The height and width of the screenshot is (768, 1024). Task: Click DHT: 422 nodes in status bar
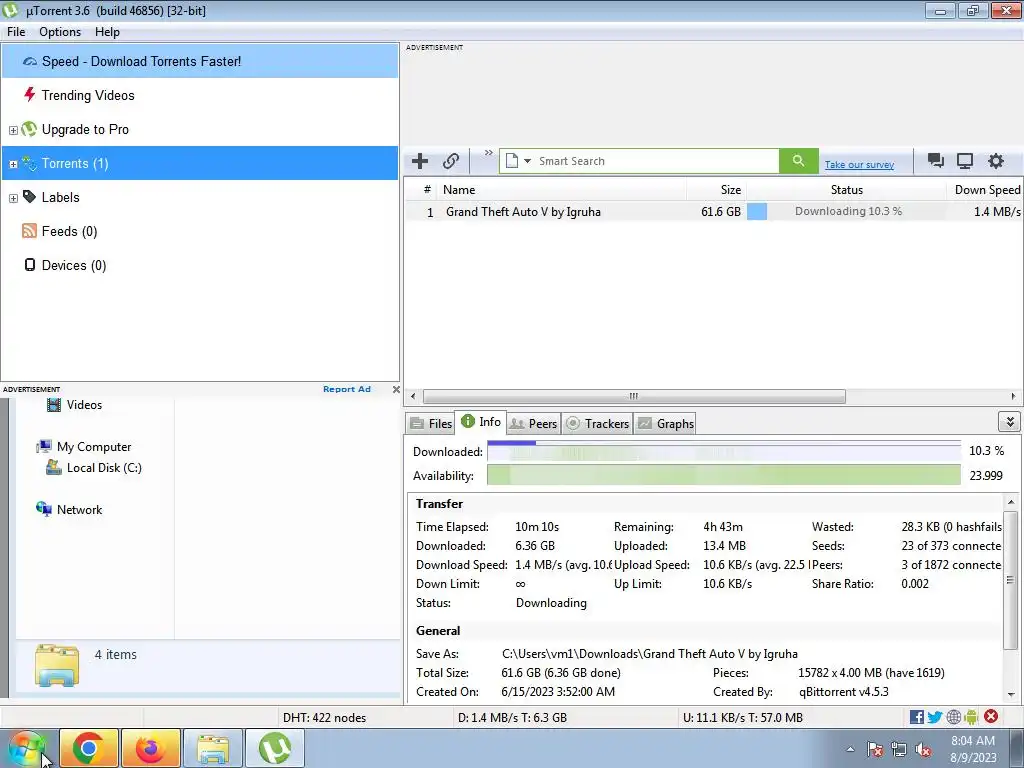tap(325, 718)
